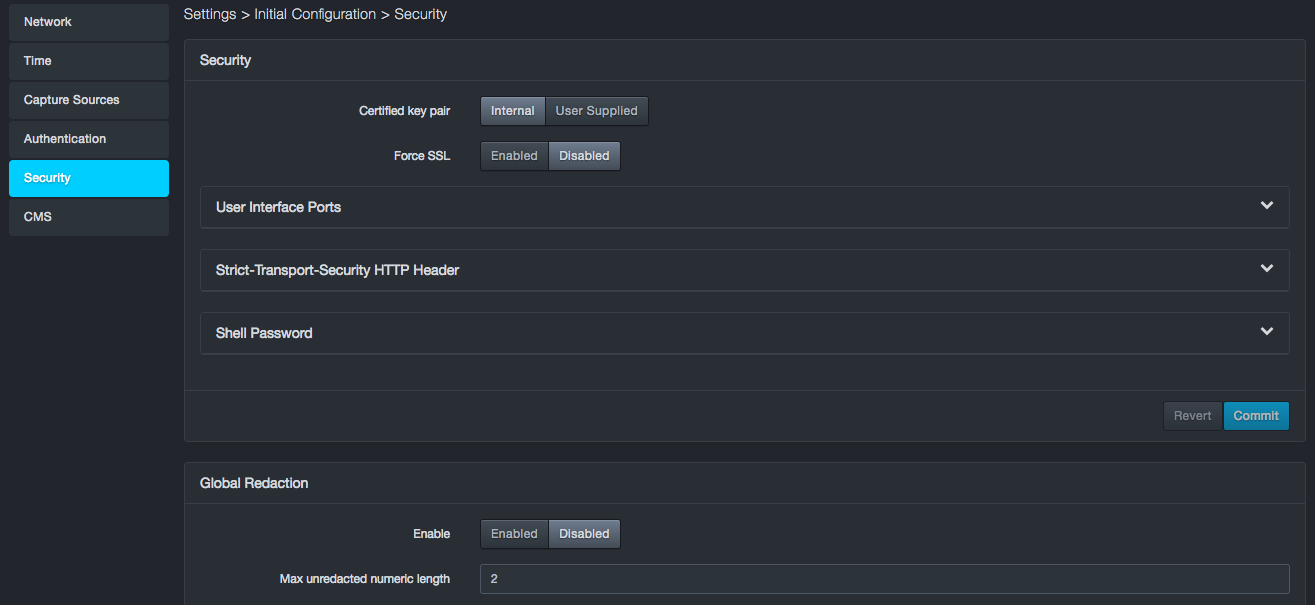Enable Global Redaction
This screenshot has width=1315, height=605.
(514, 534)
